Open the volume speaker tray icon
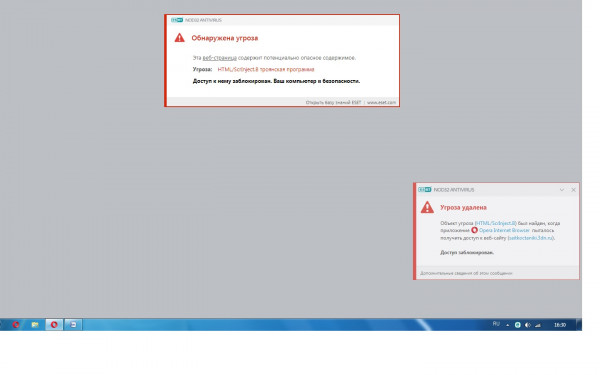 [528, 325]
